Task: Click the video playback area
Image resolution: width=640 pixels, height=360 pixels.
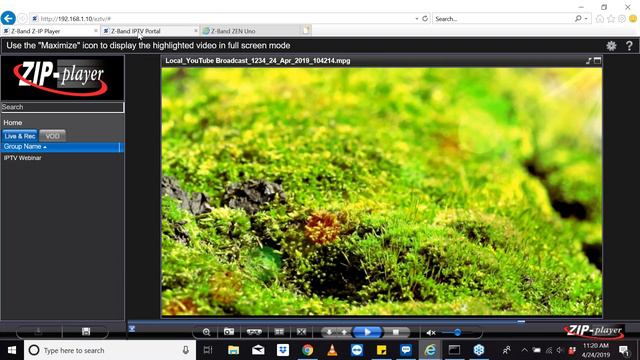Action: (x=382, y=192)
